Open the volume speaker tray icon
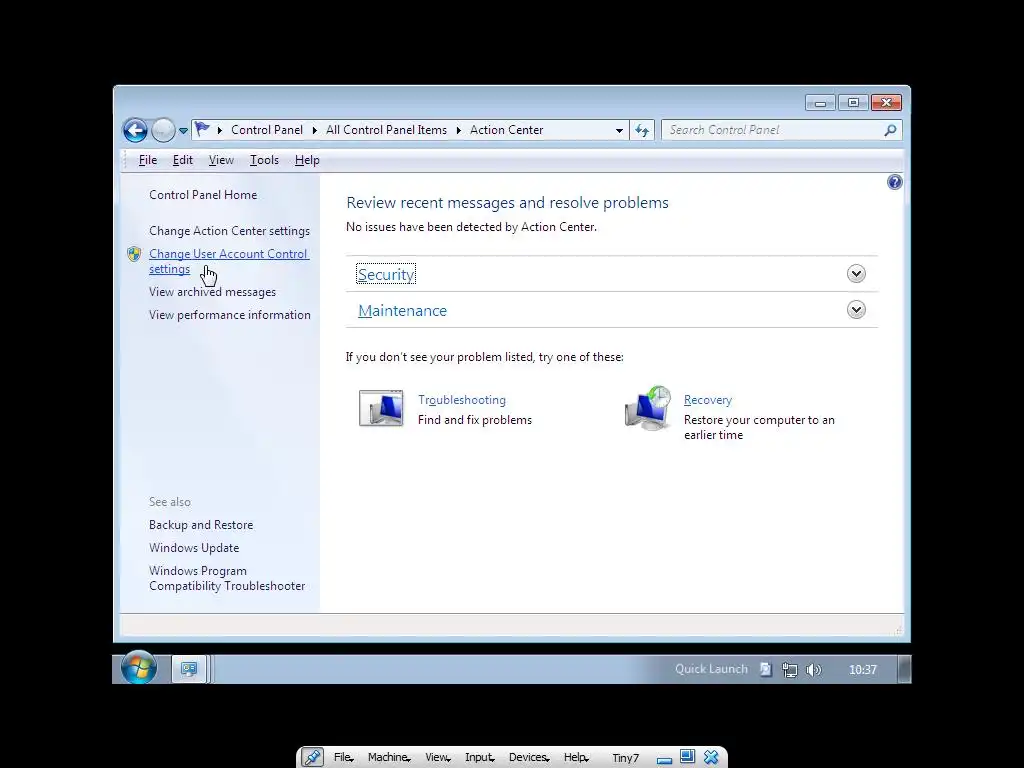 click(x=813, y=669)
